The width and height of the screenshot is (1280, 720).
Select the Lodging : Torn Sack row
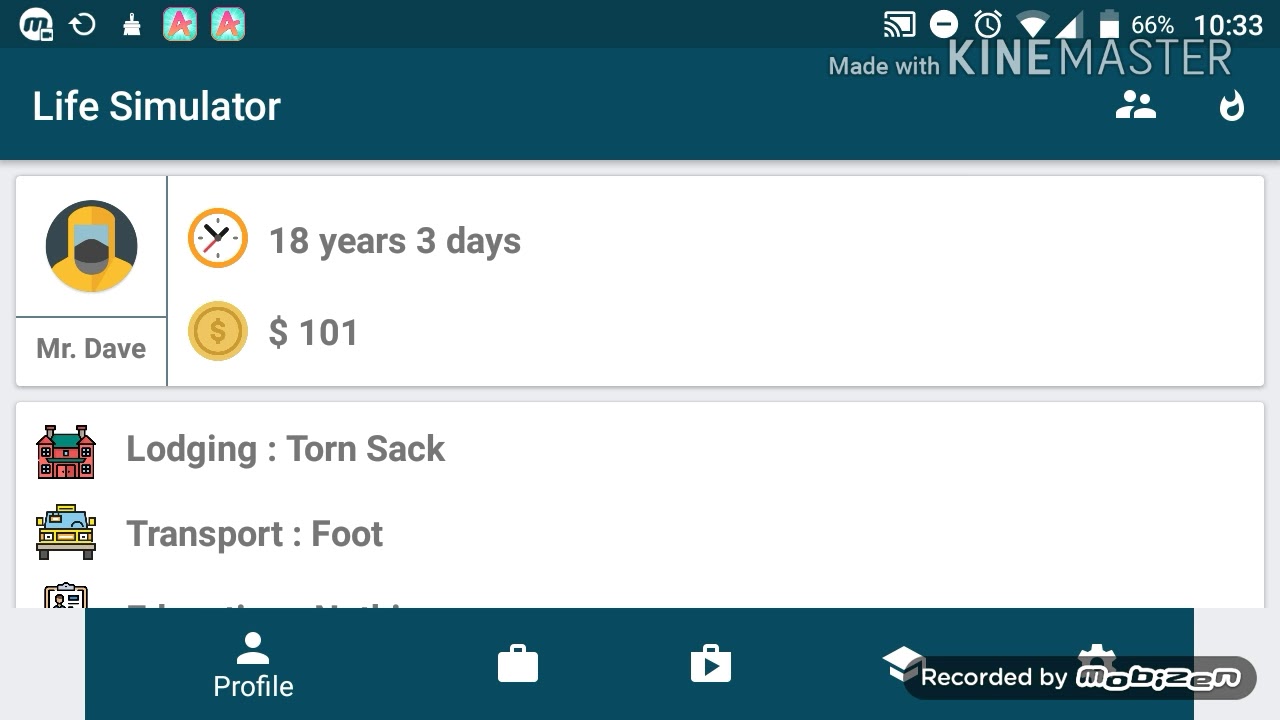pyautogui.click(x=286, y=449)
